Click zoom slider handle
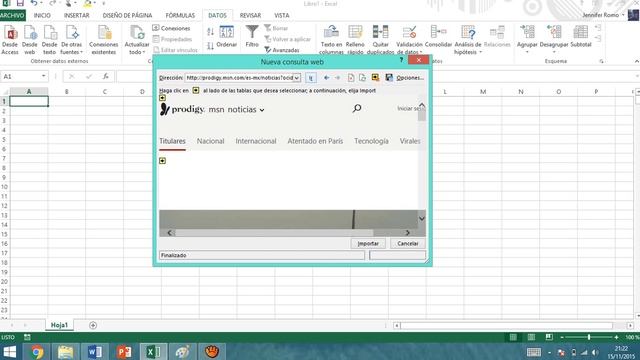 point(589,337)
